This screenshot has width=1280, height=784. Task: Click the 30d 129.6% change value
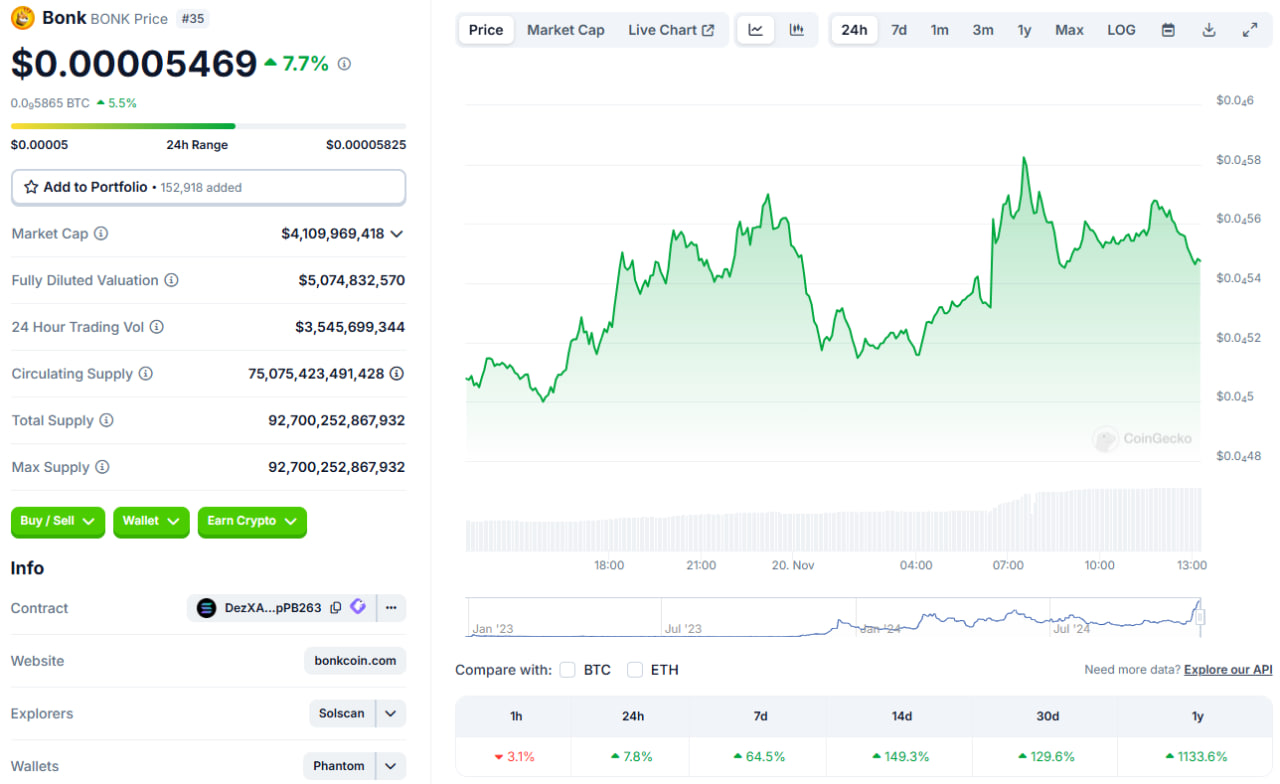pyautogui.click(x=1046, y=756)
